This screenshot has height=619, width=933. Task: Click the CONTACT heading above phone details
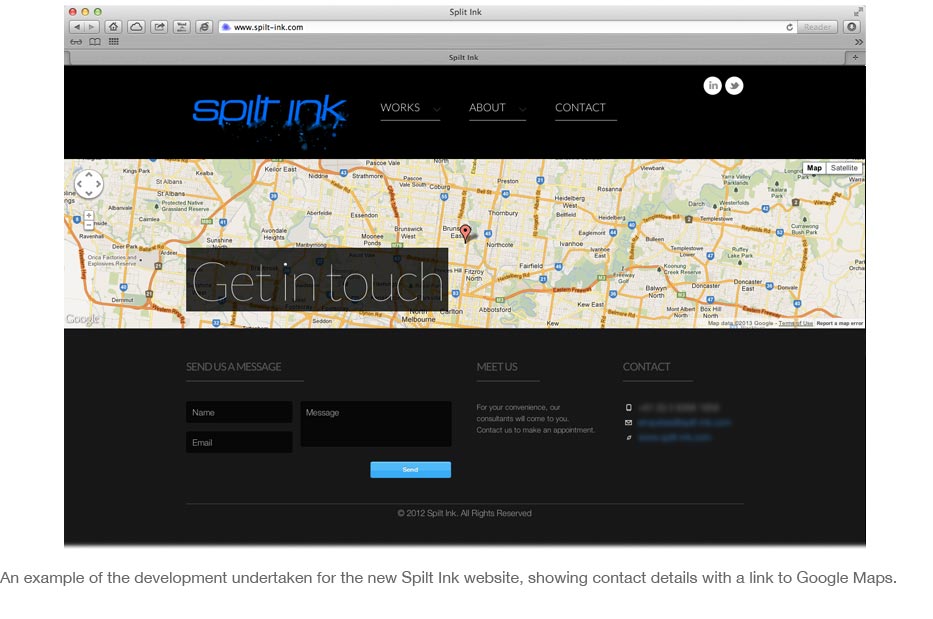(646, 367)
